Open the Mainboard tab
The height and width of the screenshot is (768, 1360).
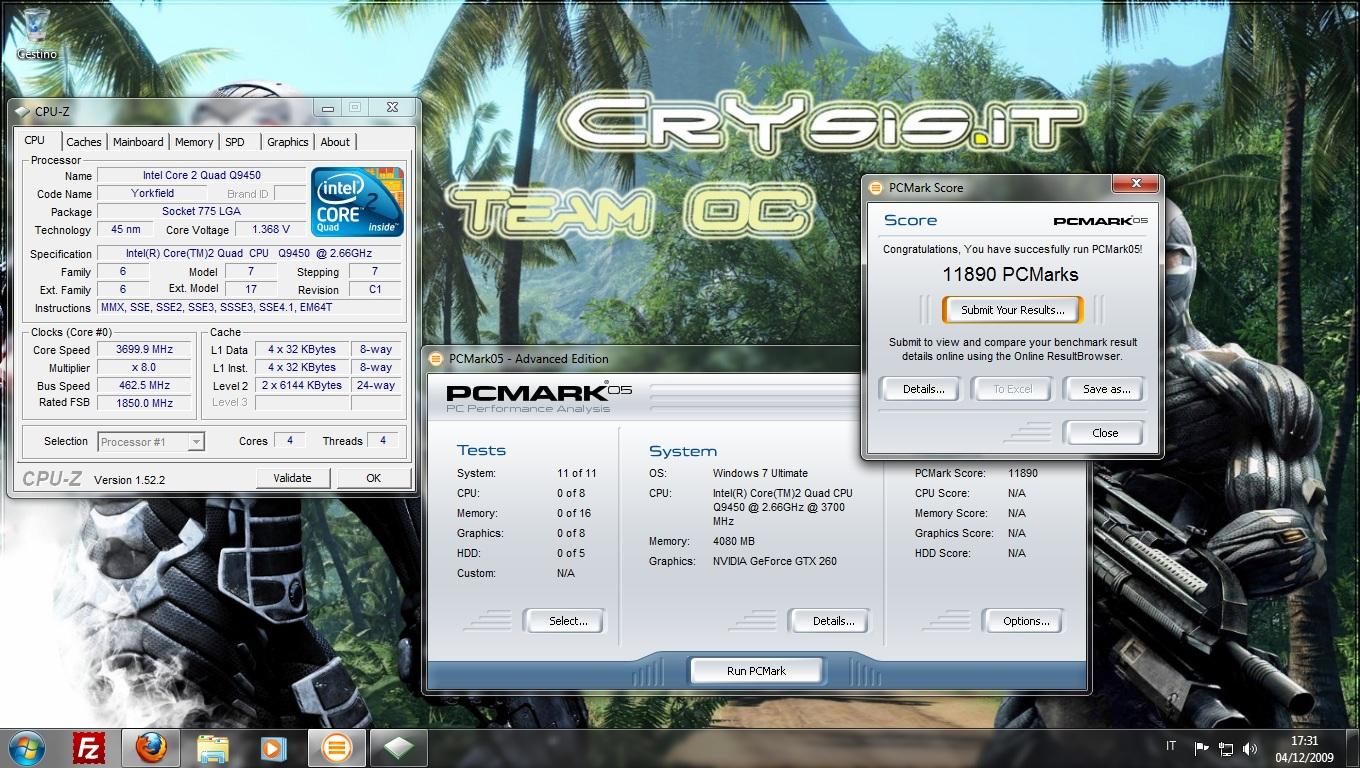138,142
